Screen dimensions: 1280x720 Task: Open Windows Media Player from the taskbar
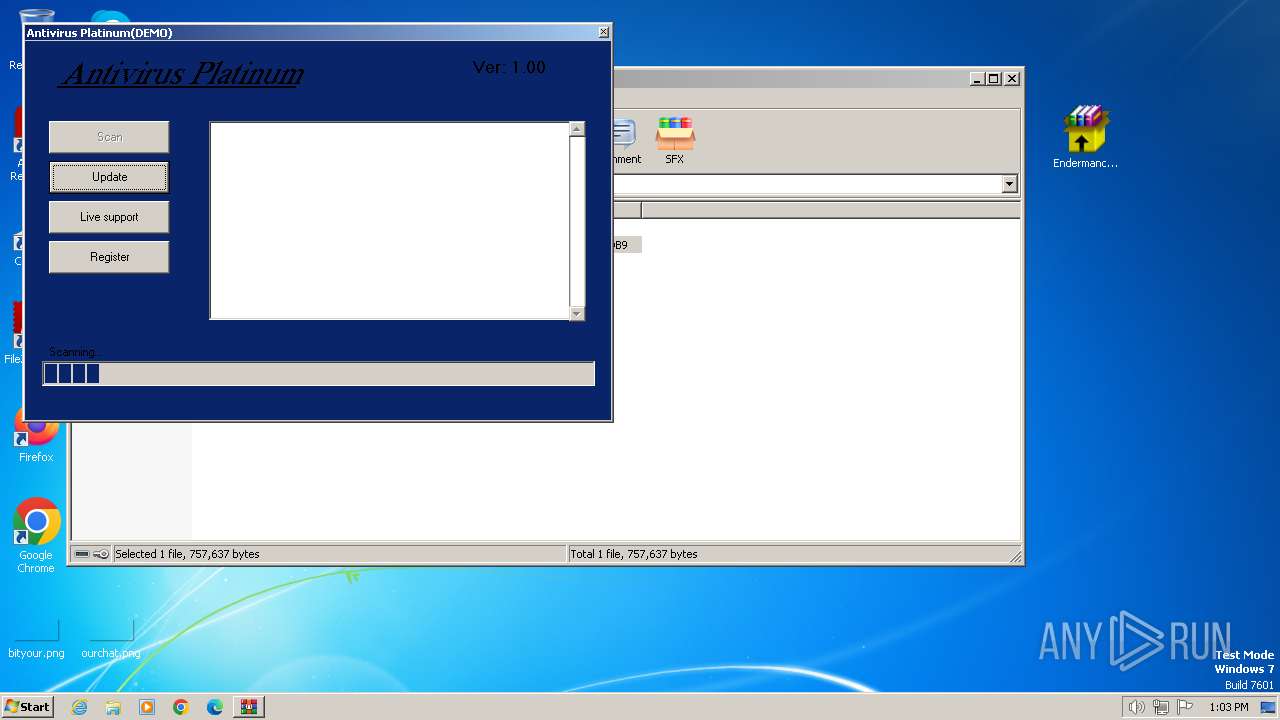click(147, 707)
